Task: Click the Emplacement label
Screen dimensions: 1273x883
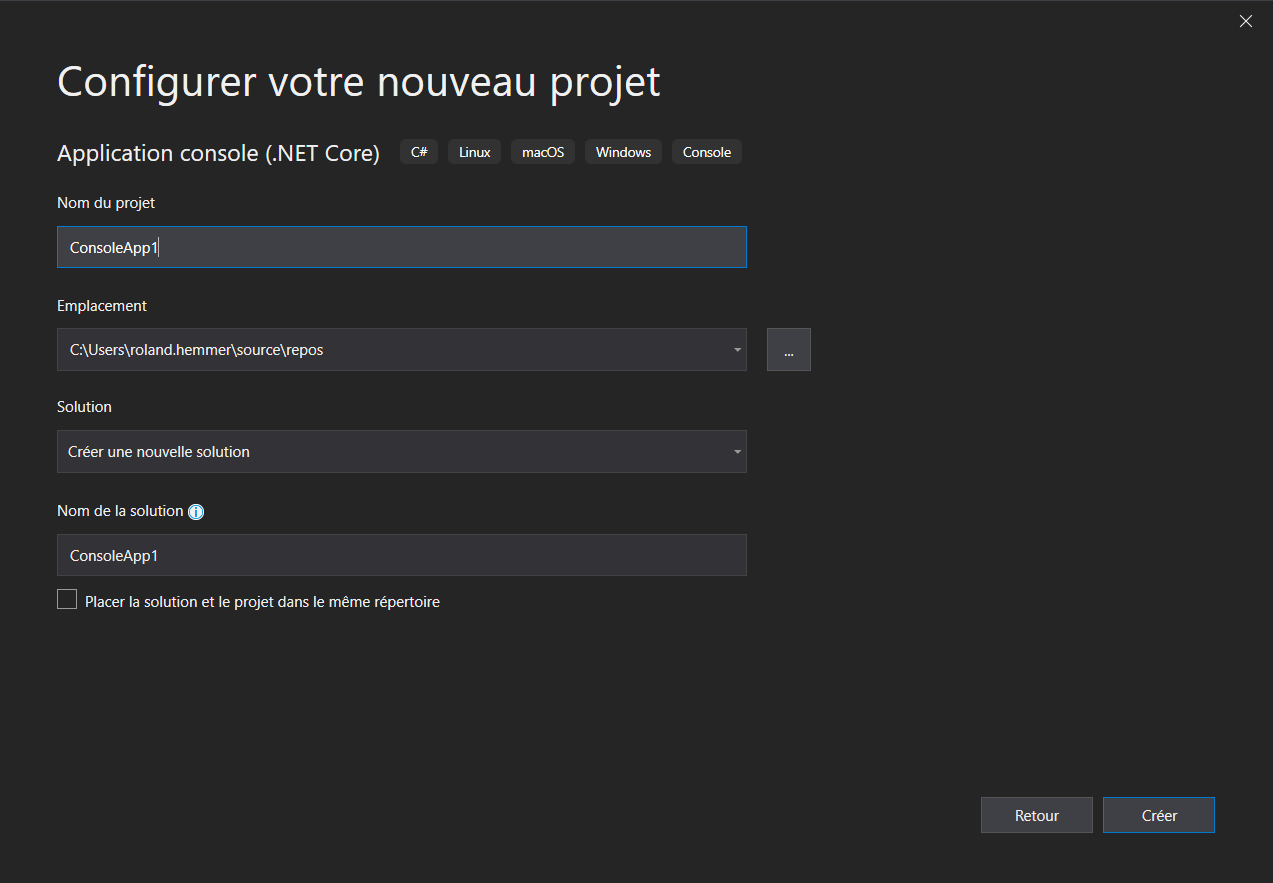Action: click(102, 306)
